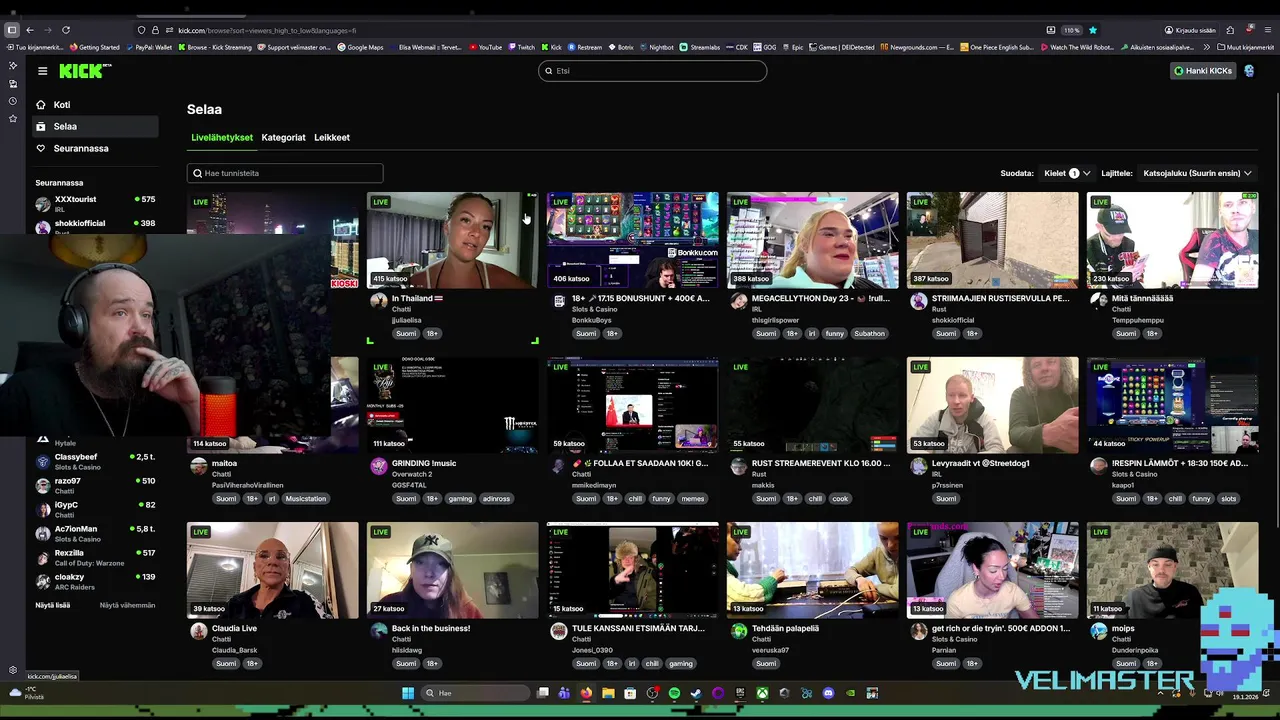Click the cook tag under RUST STREAMEREVENT

tap(840, 498)
